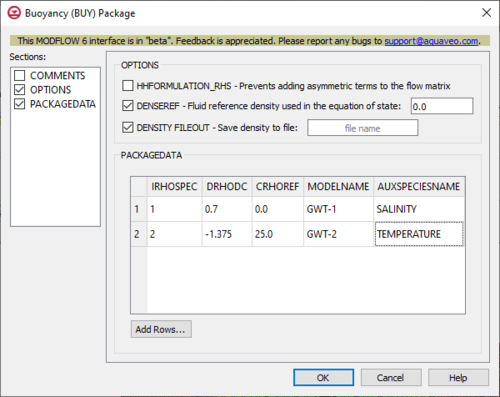Click the DRHODC cell with -1.375
This screenshot has width=500, height=397.
[x=227, y=234]
